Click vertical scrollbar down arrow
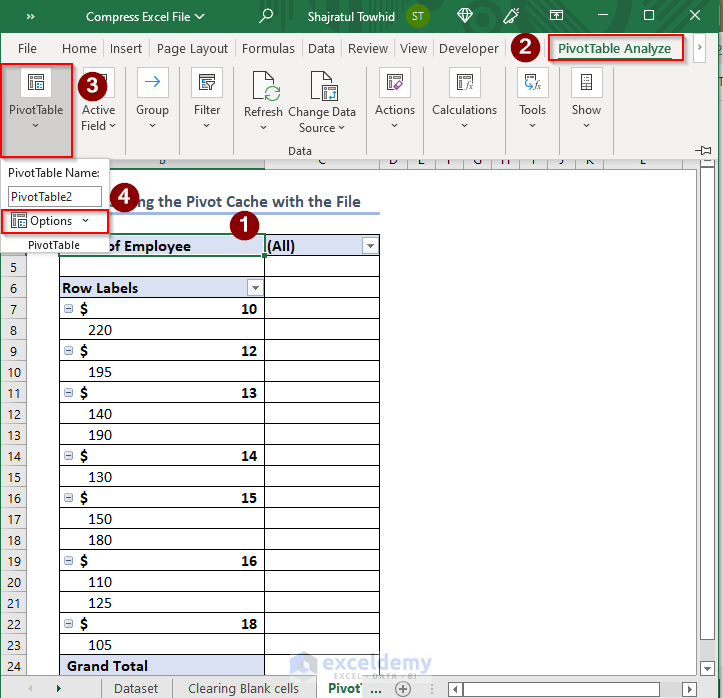Viewport: 723px width, 698px height. click(x=707, y=668)
